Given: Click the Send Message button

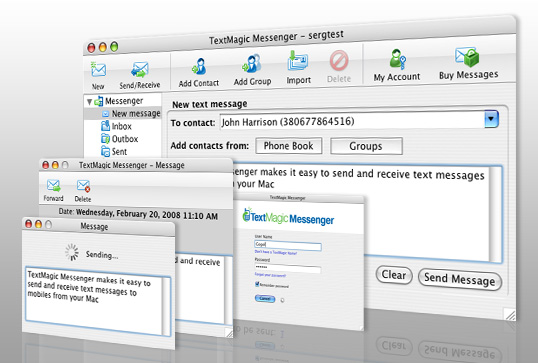Looking at the screenshot, I should click(460, 279).
